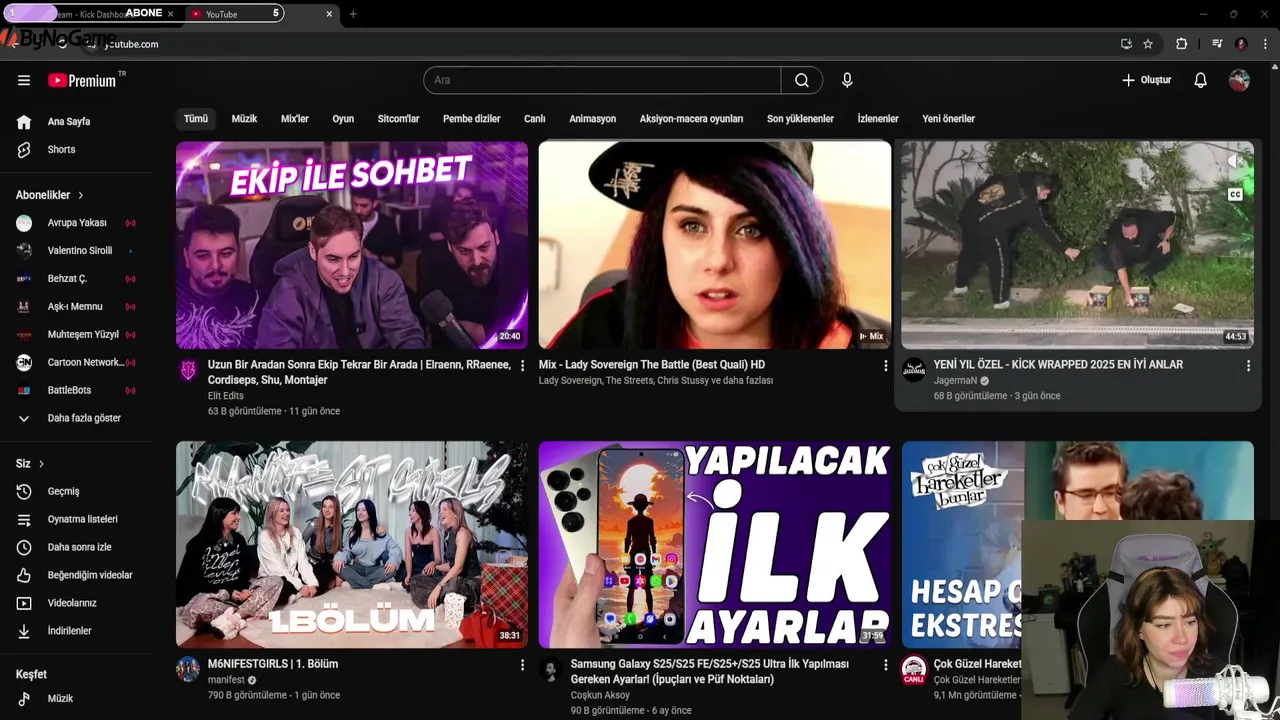Open options menu for Kick Wrapped video

[1248, 366]
